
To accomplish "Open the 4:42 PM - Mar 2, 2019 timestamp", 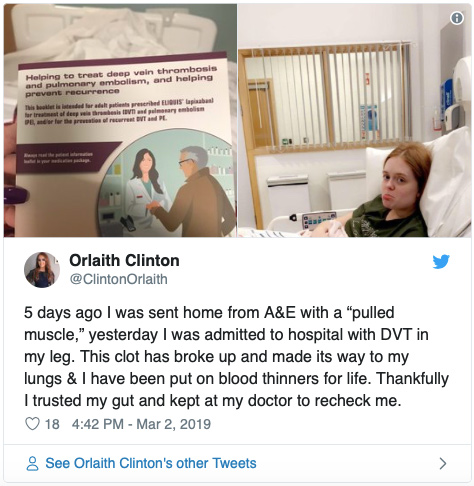I will tap(141, 424).
